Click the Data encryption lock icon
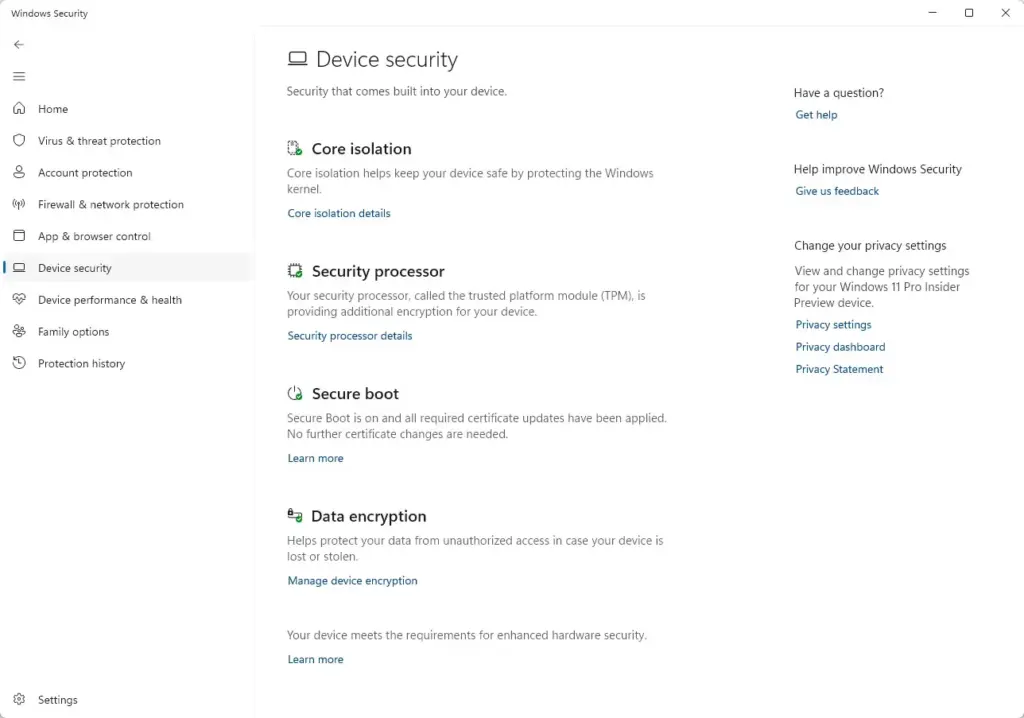The height and width of the screenshot is (718, 1024). 295,515
